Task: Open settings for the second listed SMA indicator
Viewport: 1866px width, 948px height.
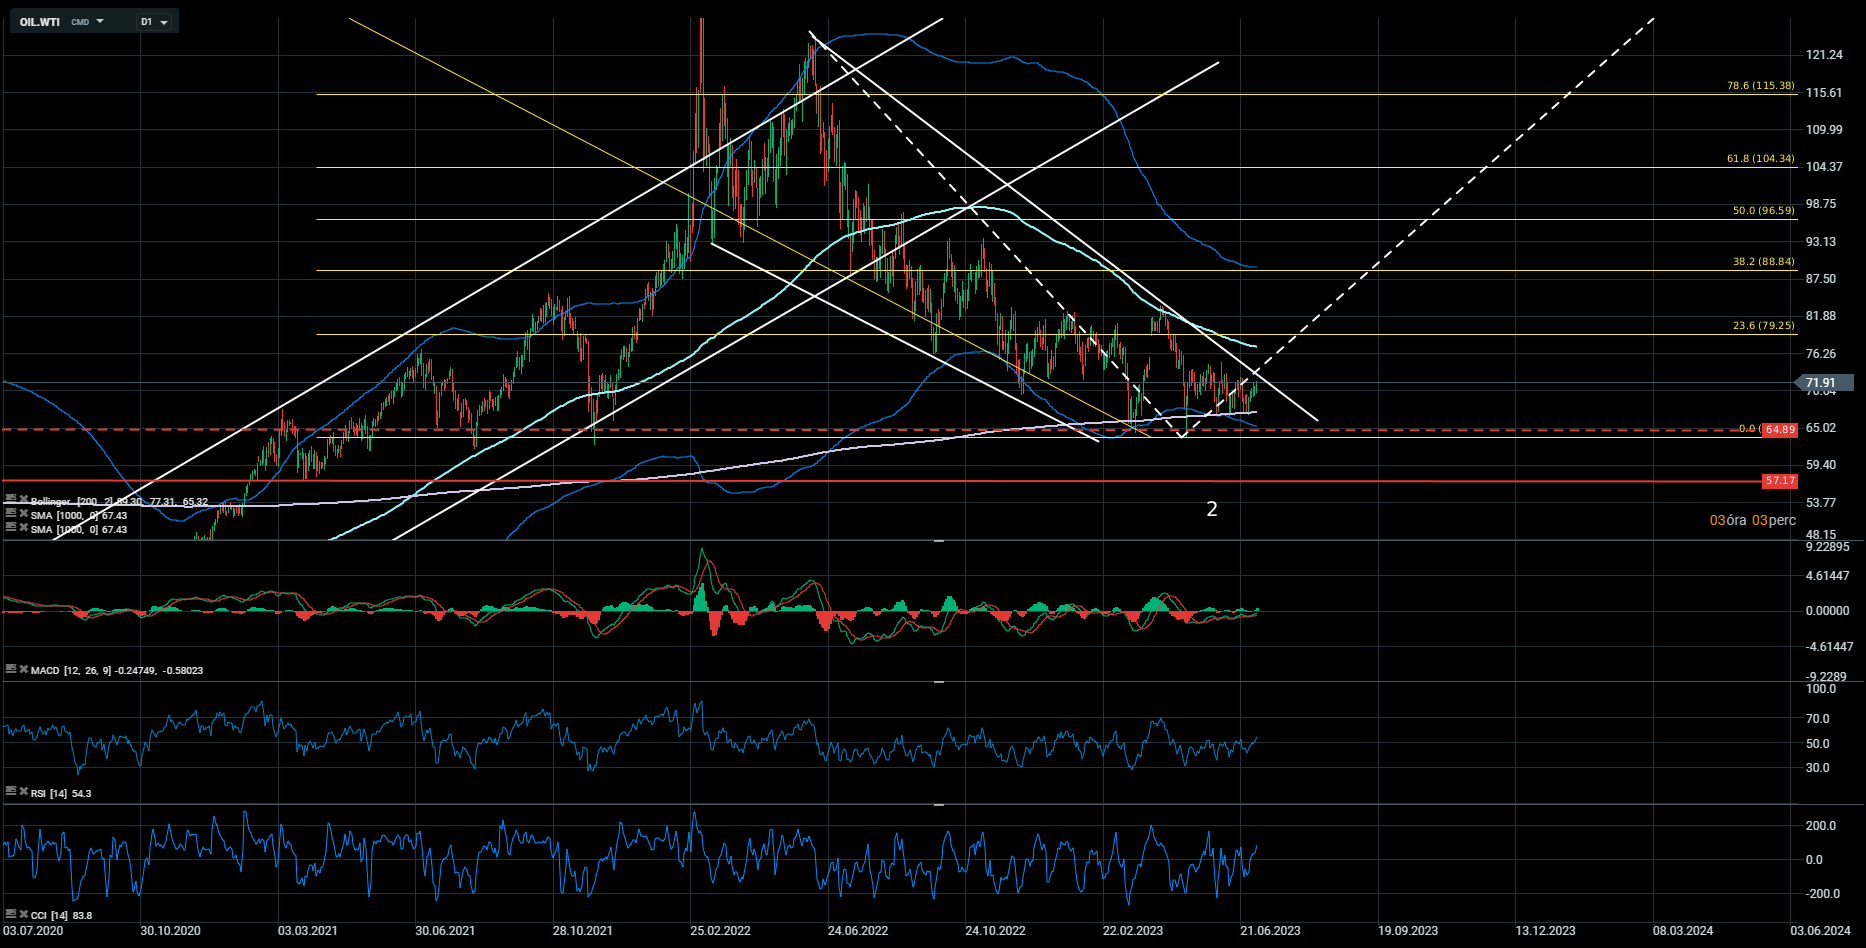Action: pos(11,527)
